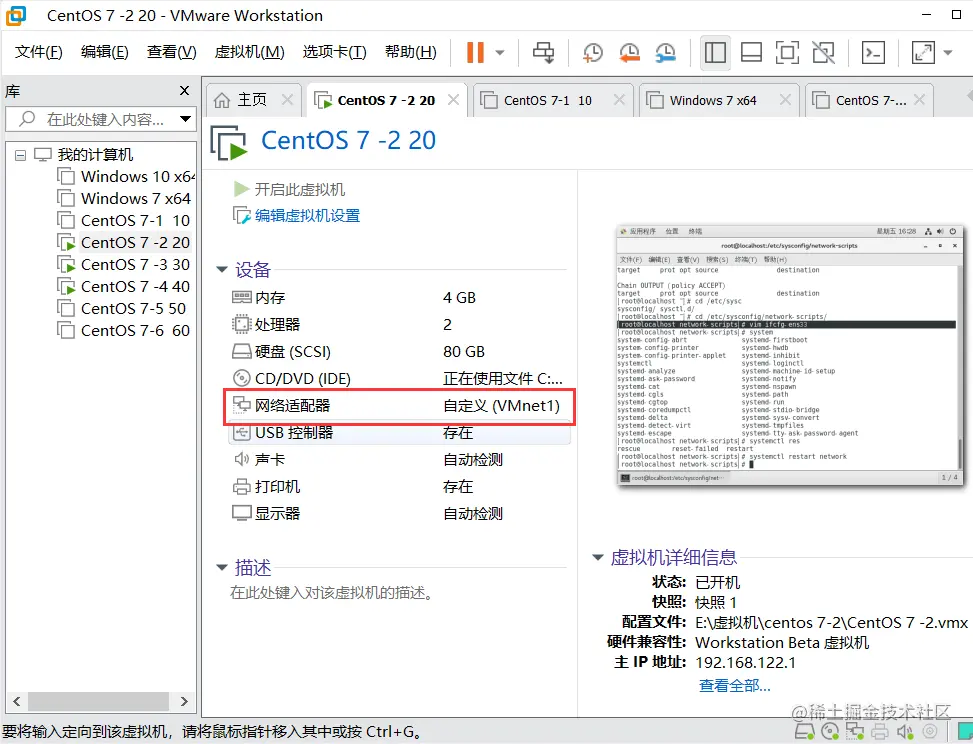Click the network adapter icon in status bar
The width and height of the screenshot is (973, 744).
[856, 731]
